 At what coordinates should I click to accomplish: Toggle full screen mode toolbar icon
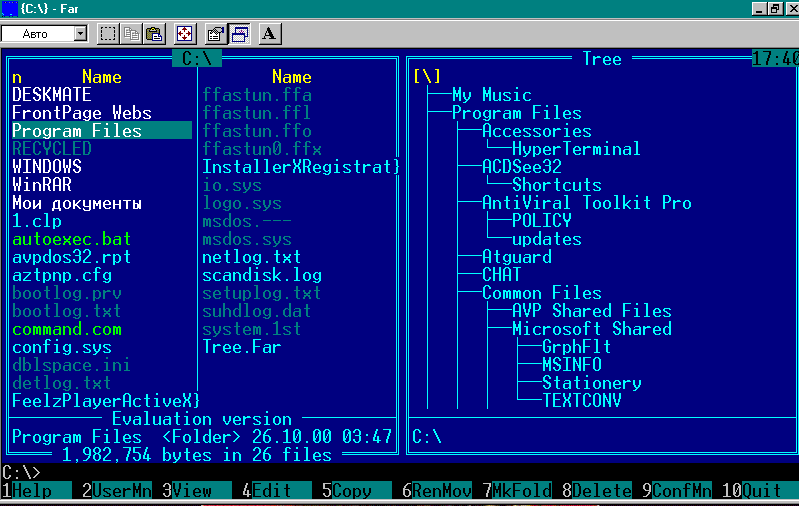[184, 34]
